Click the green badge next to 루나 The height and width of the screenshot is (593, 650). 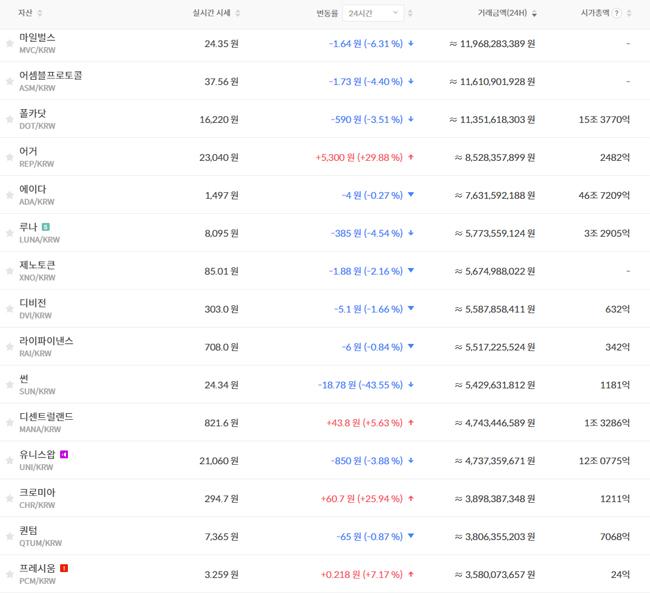[x=45, y=227]
